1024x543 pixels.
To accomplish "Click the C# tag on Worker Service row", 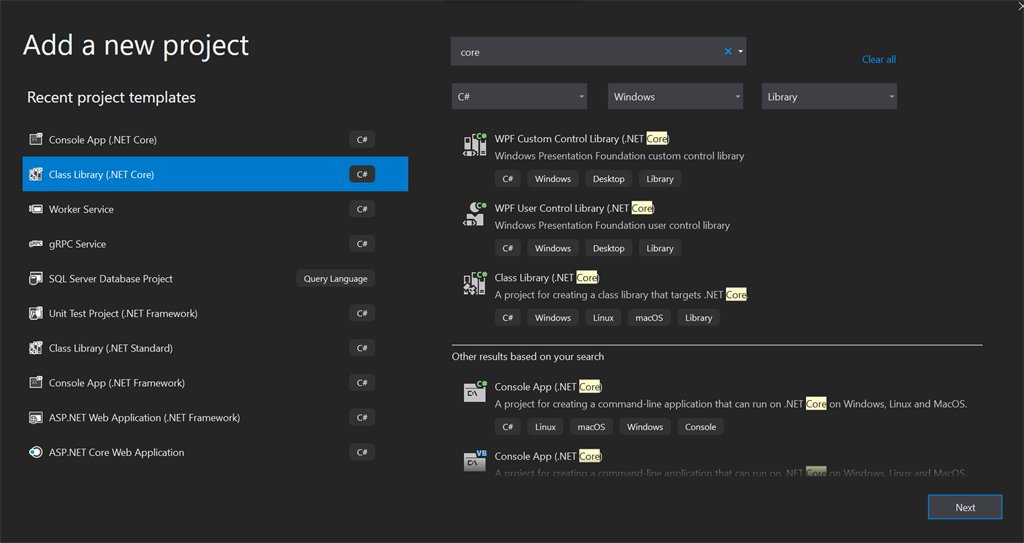I will (362, 209).
